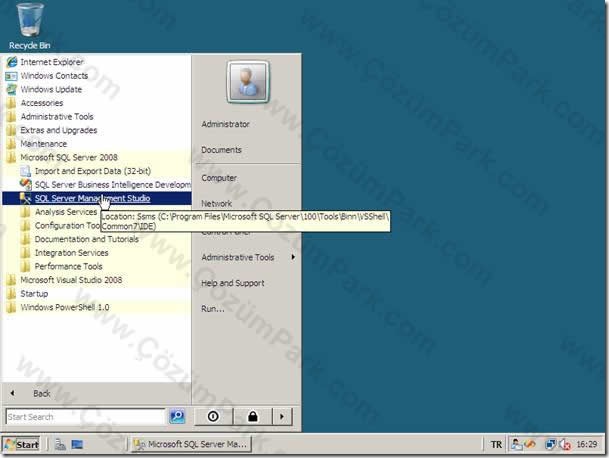Image resolution: width=609 pixels, height=458 pixels.
Task: Click the Start Search input box
Action: coord(85,417)
